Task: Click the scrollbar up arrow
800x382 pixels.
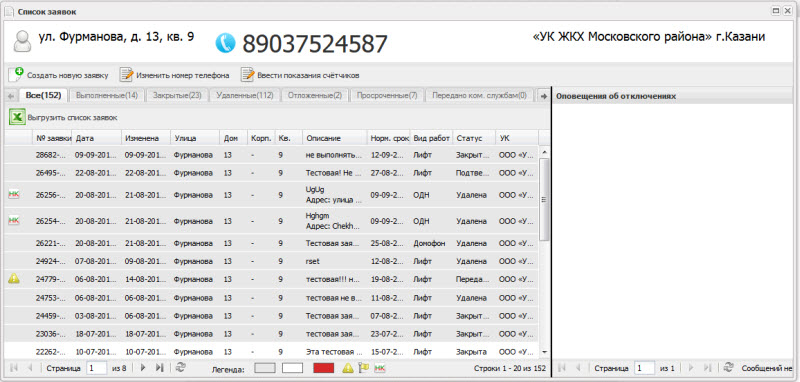Action: click(544, 152)
